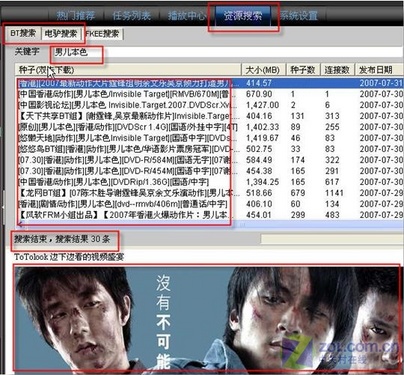
Task: Click the left arrow of the results scrollbar
Action: (x=20, y=224)
